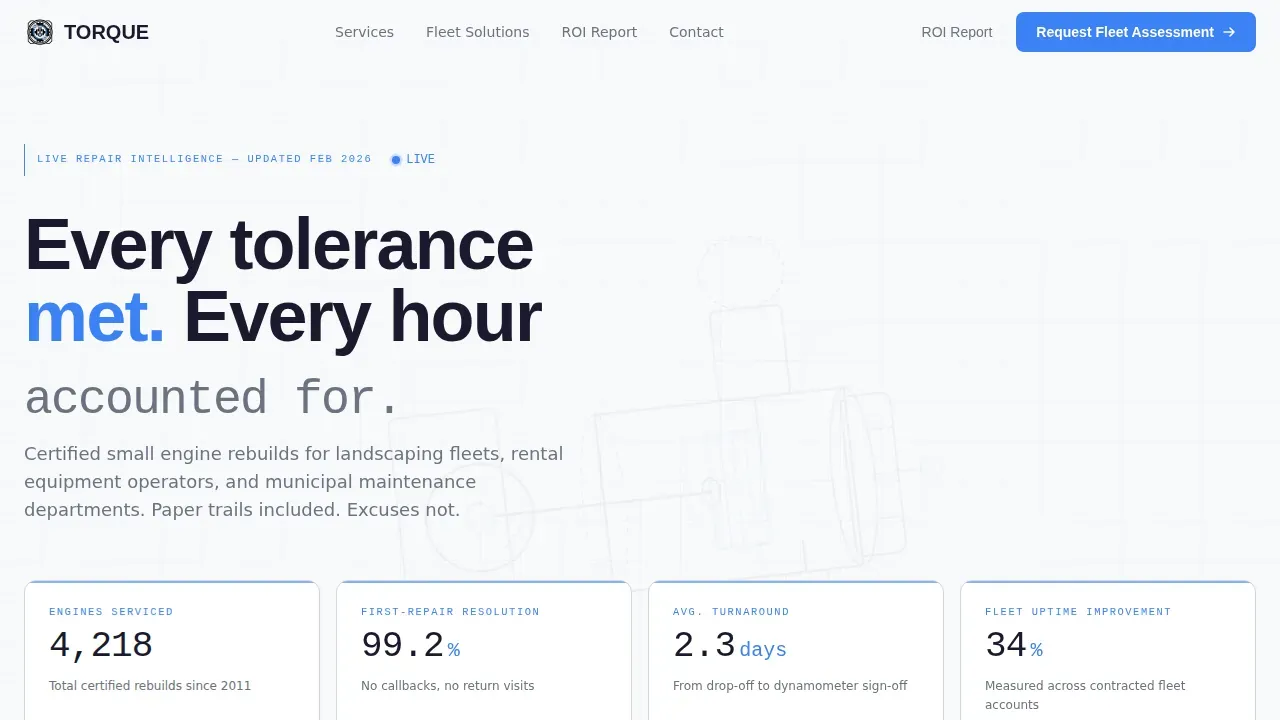The height and width of the screenshot is (720, 1280).
Task: Click 'Total certified rebuilds since 2011' text
Action: point(150,686)
